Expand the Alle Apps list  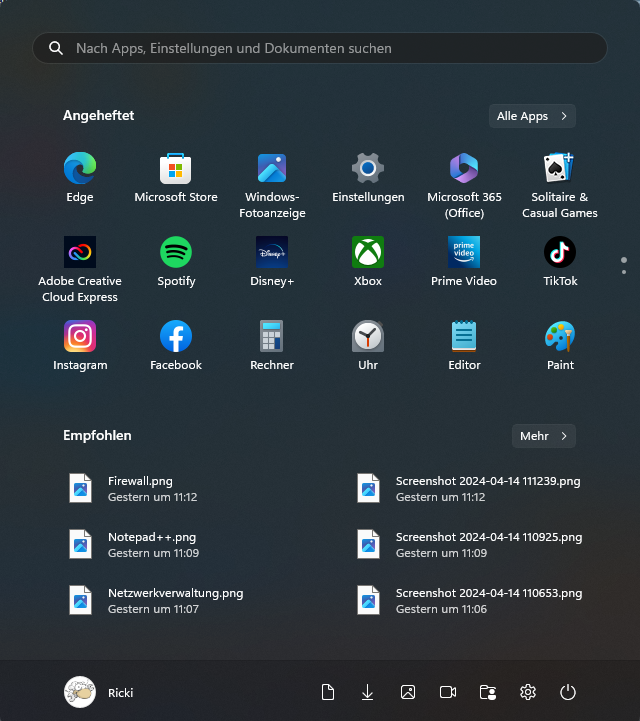tap(532, 116)
